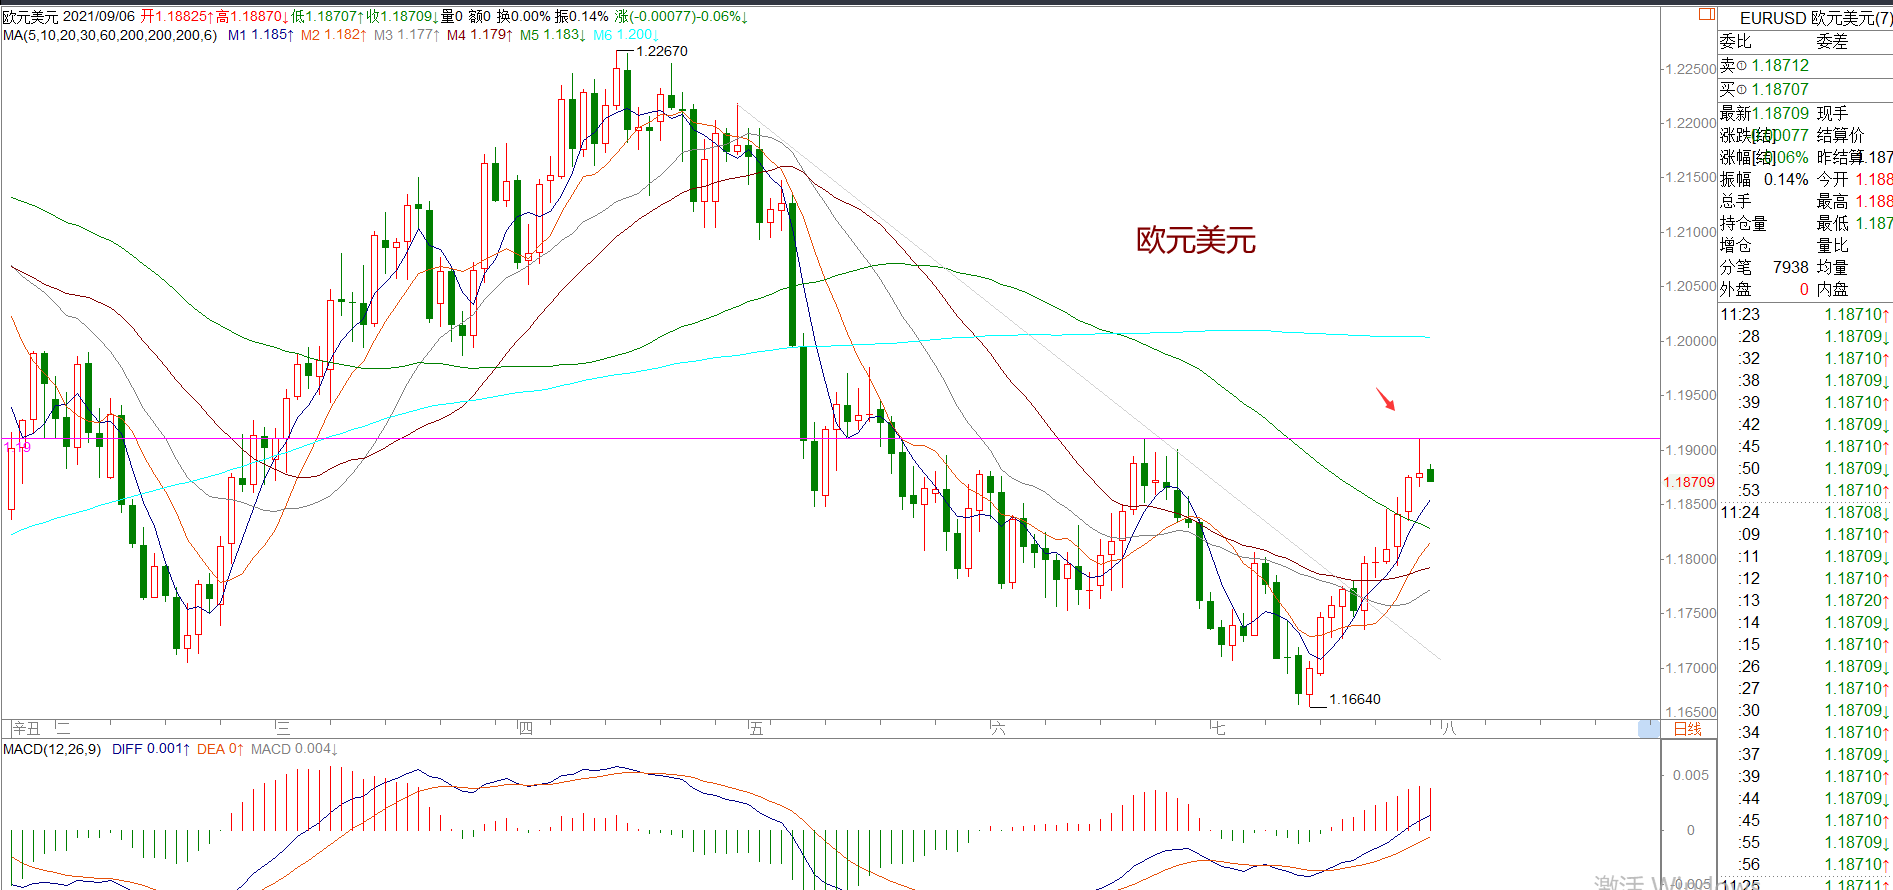Click the 持仓量 label

[1743, 223]
